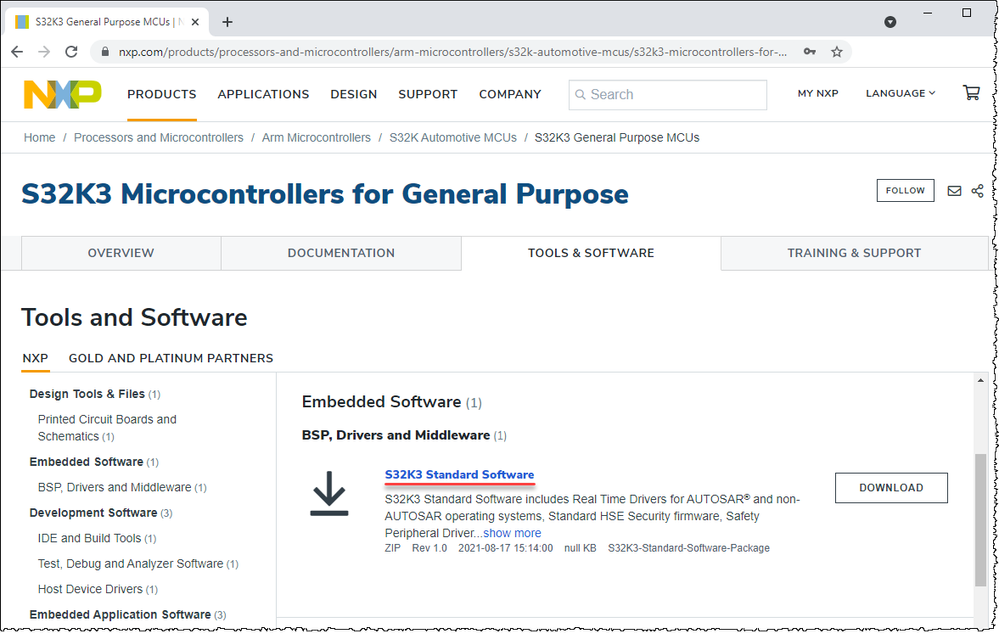
Task: Expand the description with show more
Action: pos(512,533)
